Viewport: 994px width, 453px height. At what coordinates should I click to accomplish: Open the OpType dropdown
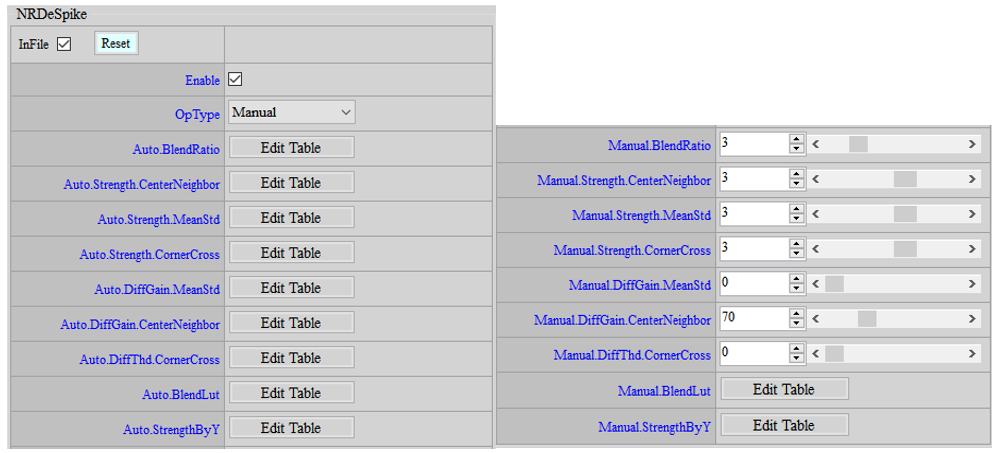[291, 112]
